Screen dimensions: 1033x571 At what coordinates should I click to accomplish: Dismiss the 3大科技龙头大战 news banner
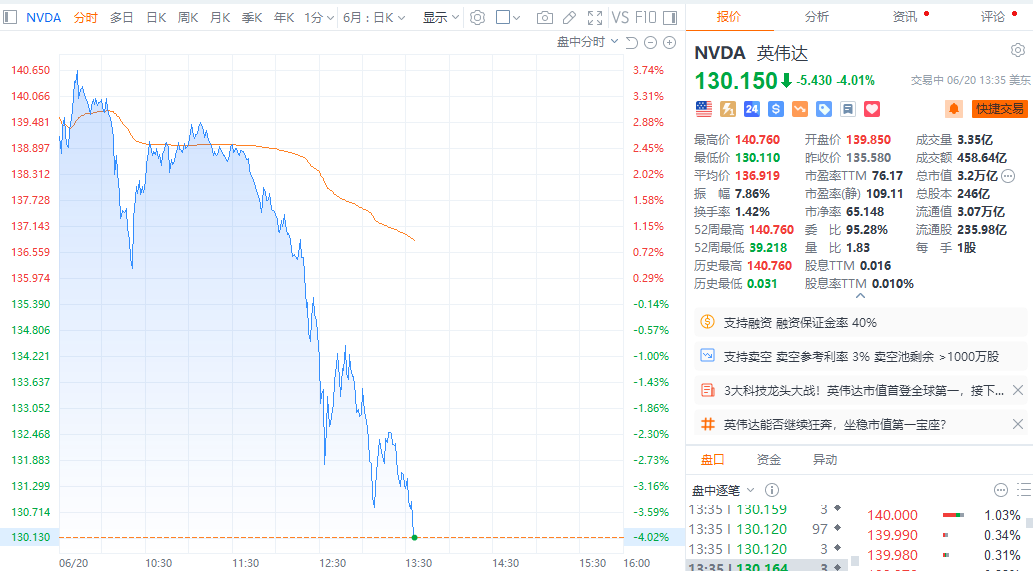pos(1018,391)
